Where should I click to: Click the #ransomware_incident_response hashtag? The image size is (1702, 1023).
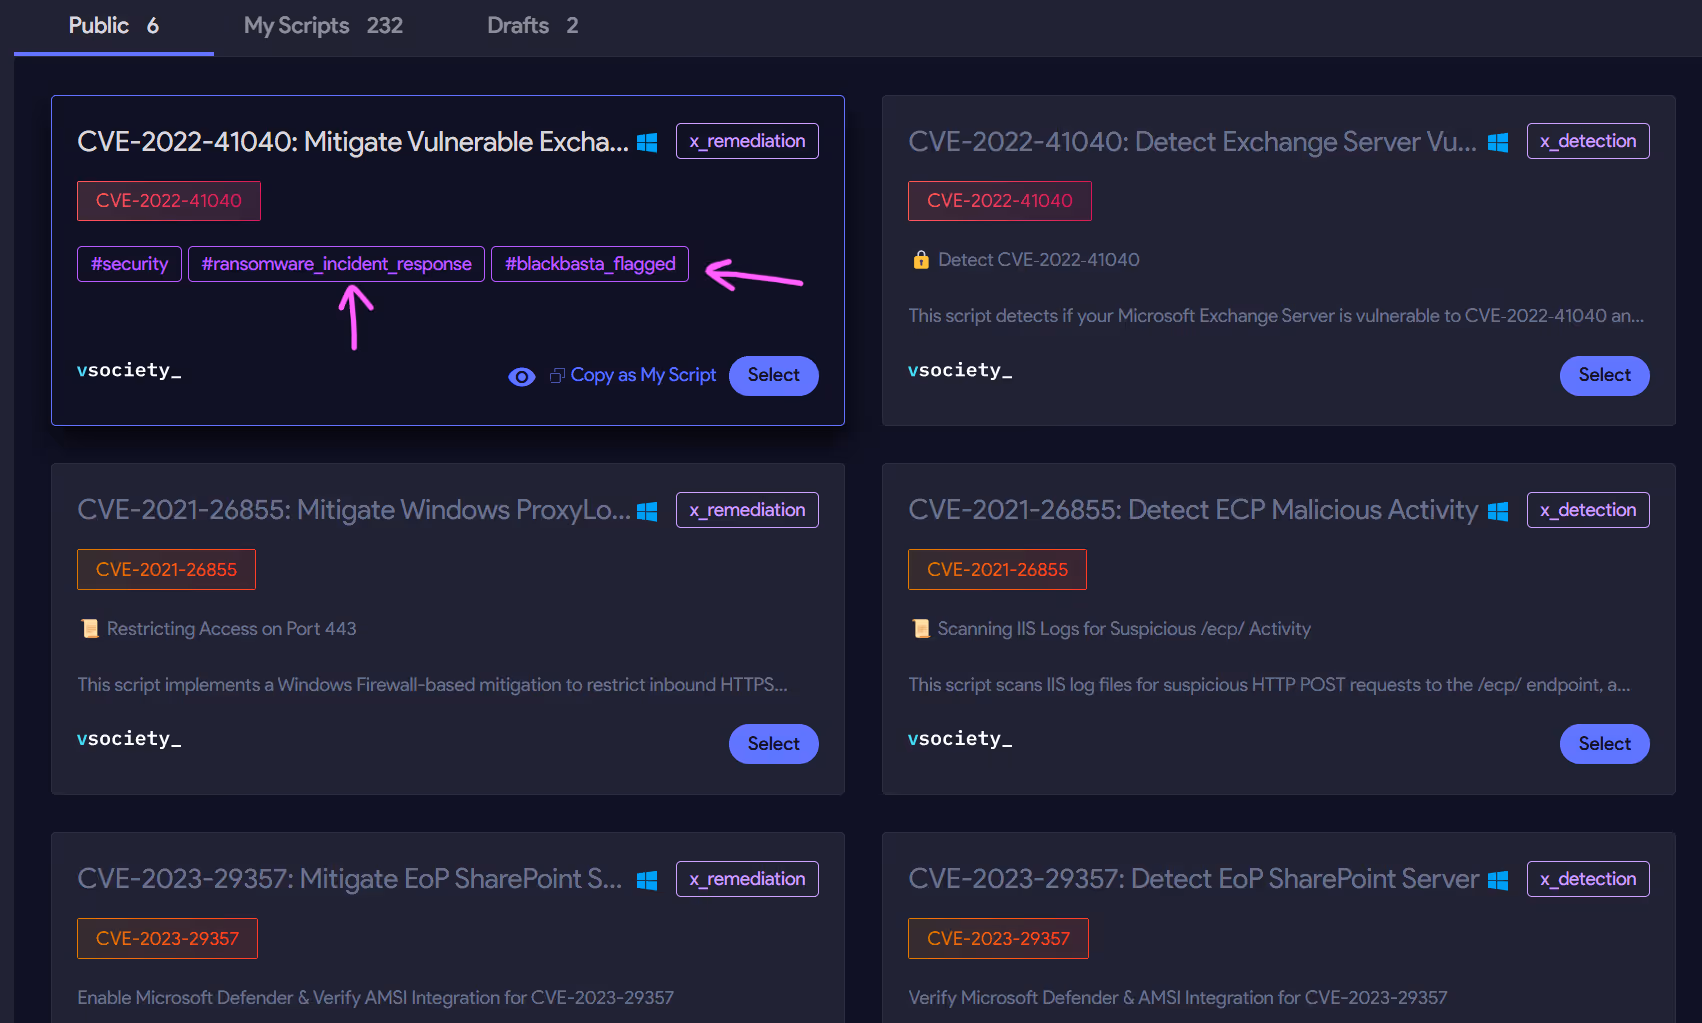(x=336, y=264)
